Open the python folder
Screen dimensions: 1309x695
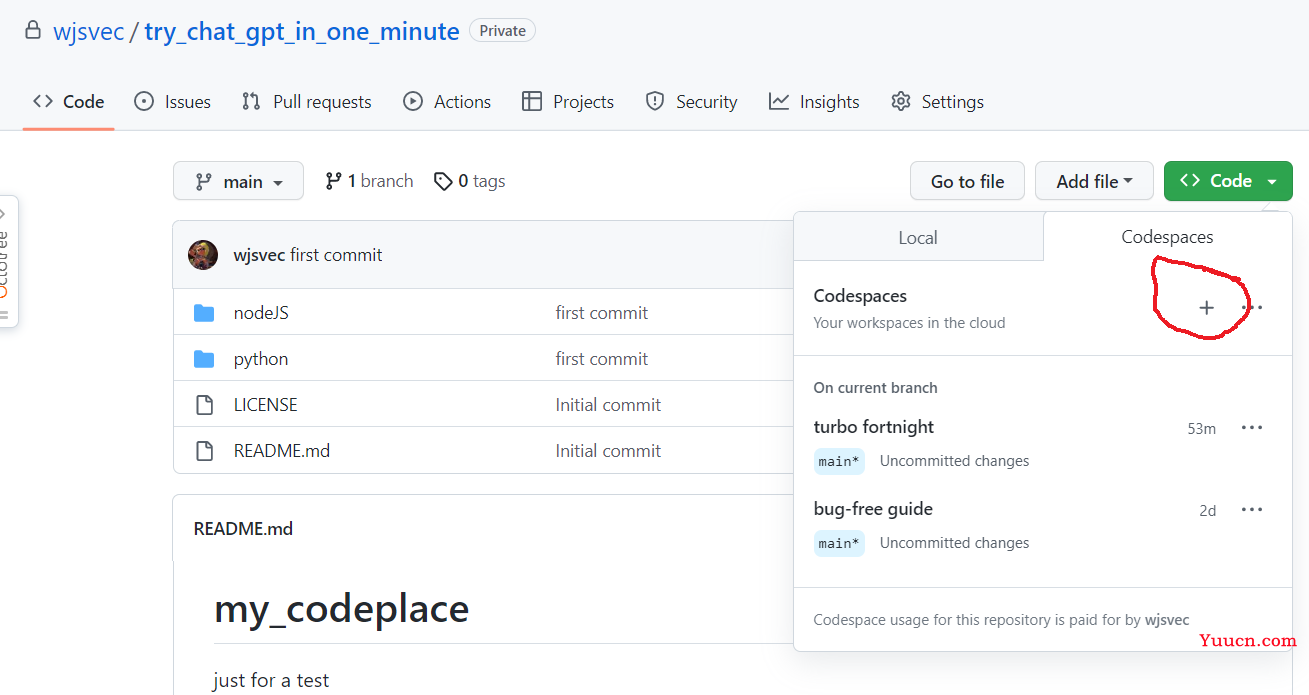(x=261, y=359)
